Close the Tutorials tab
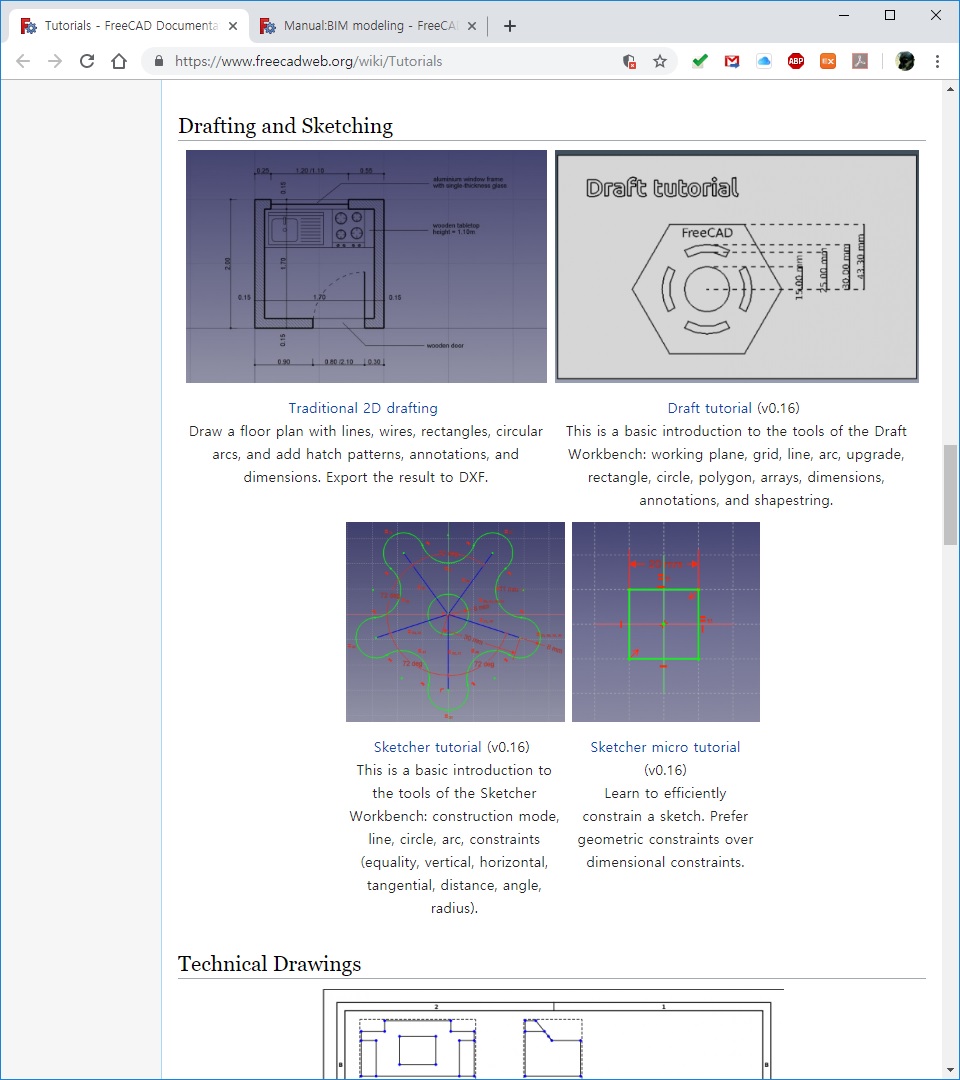960x1080 pixels. point(233,26)
